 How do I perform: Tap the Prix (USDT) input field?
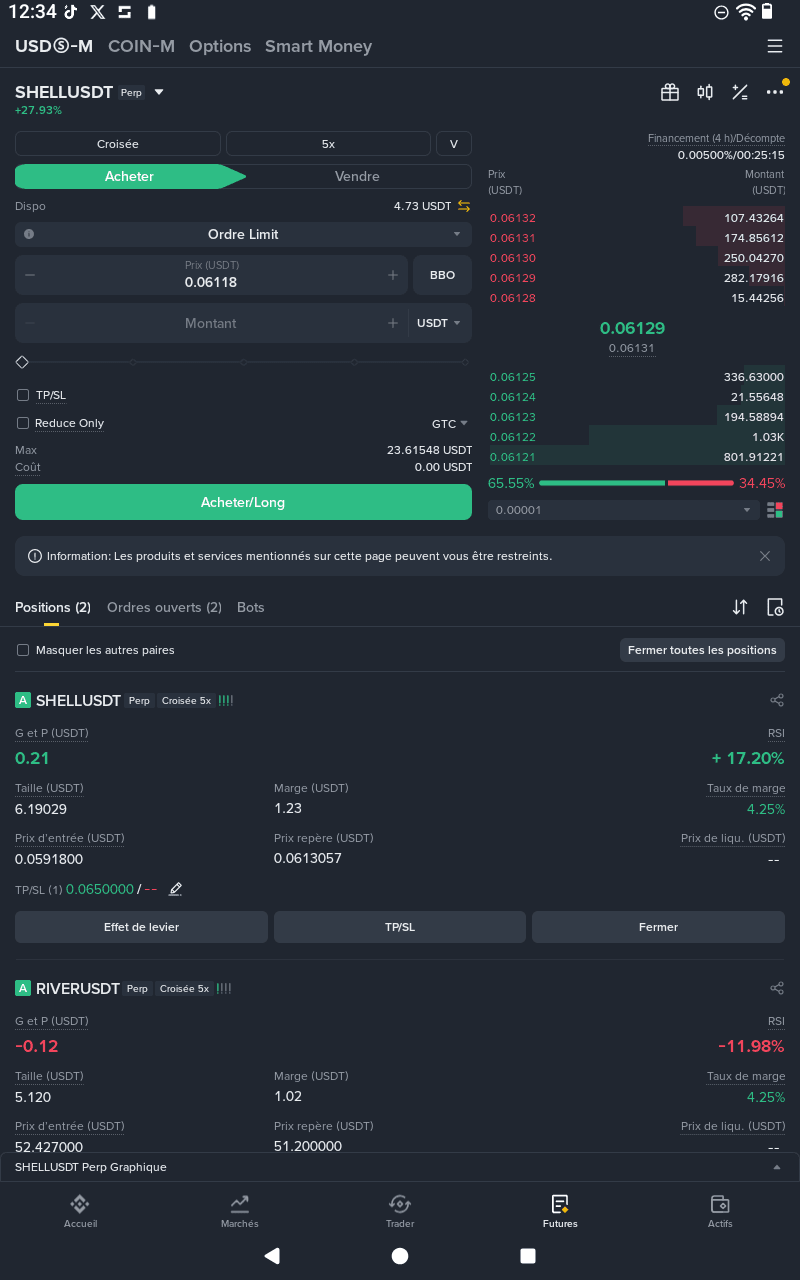(211, 275)
